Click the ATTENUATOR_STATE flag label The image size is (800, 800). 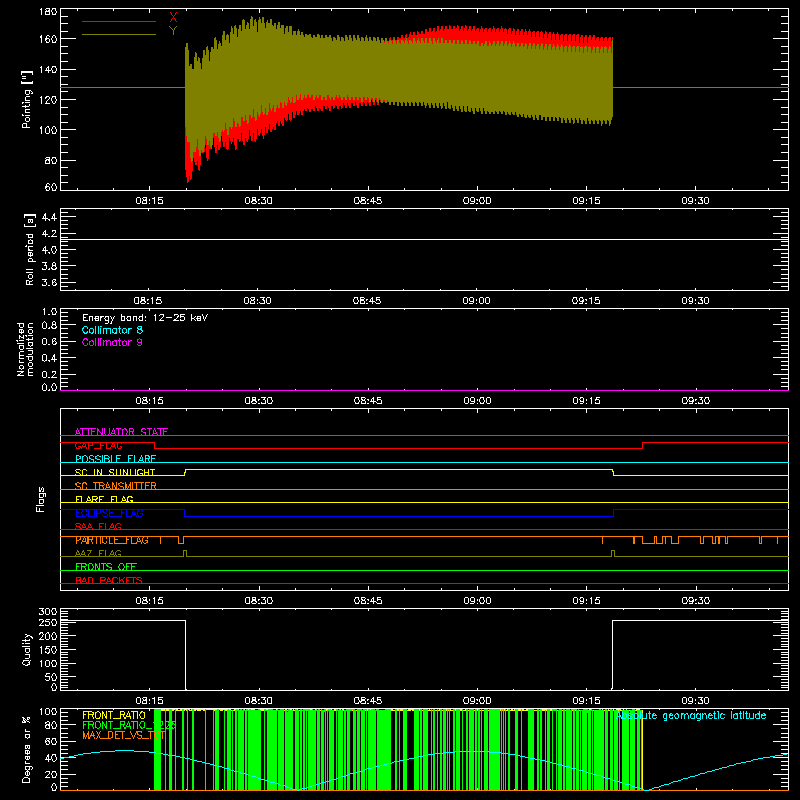121,432
